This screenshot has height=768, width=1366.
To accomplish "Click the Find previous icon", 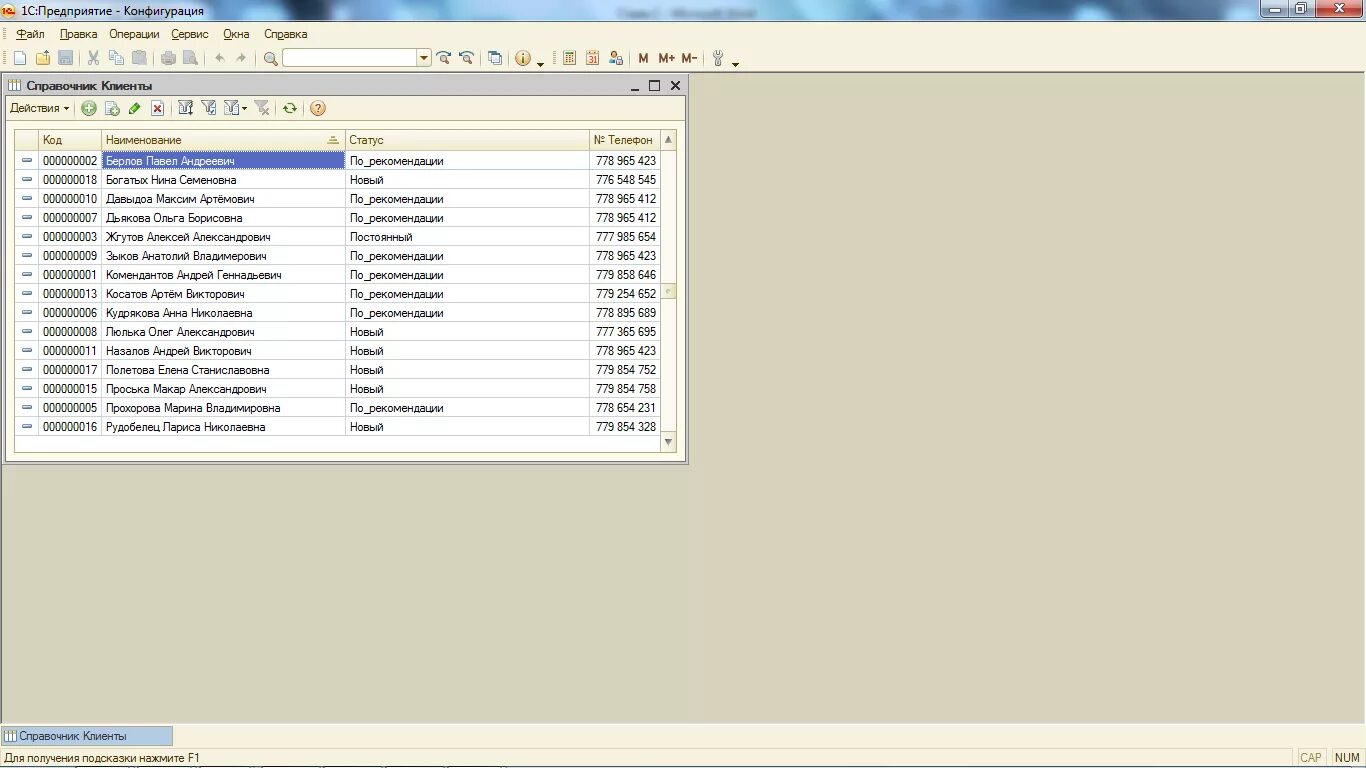I will [466, 59].
